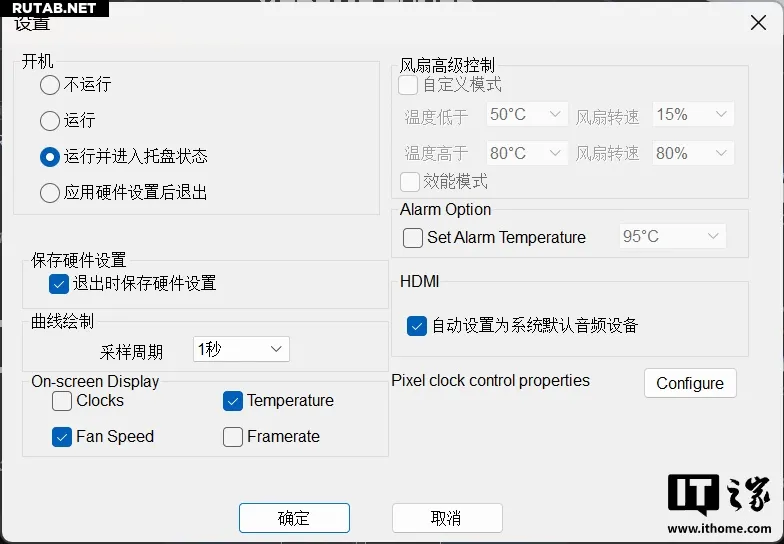Image resolution: width=784 pixels, height=544 pixels.
Task: Open the 15% fan speed dropdown
Action: 693,114
